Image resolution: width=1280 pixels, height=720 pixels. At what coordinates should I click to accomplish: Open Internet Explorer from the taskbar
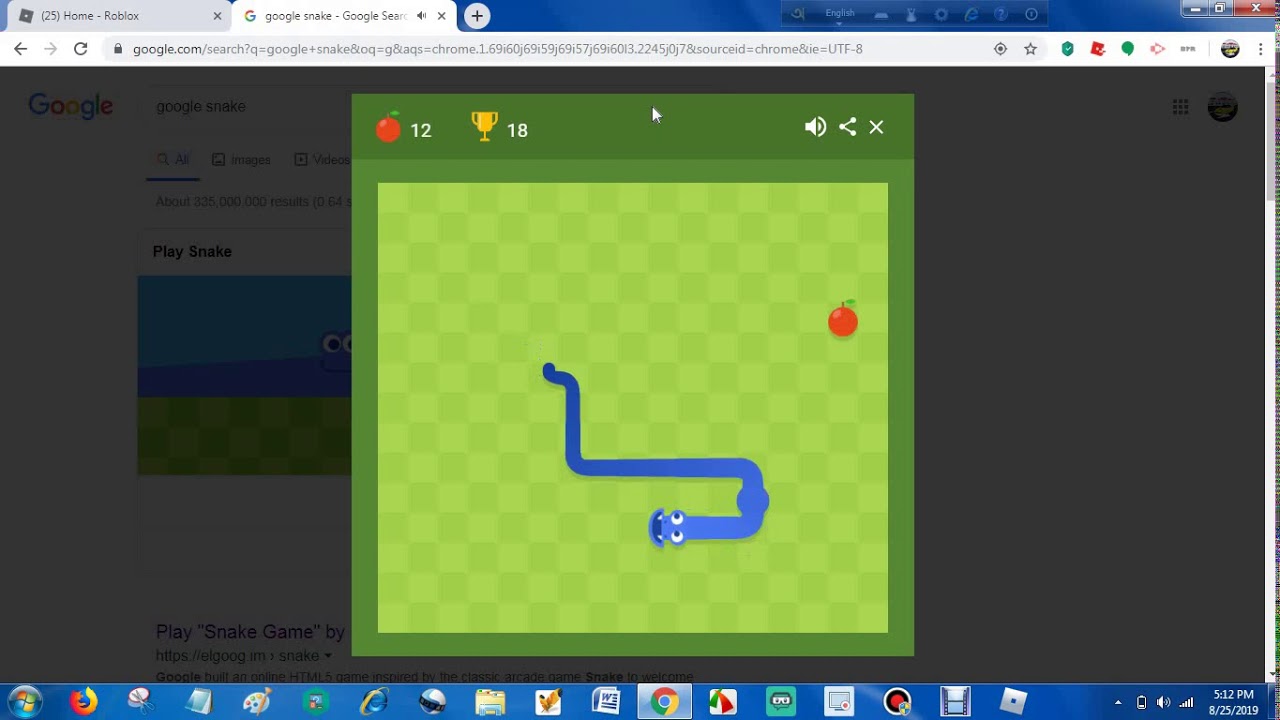coord(375,701)
